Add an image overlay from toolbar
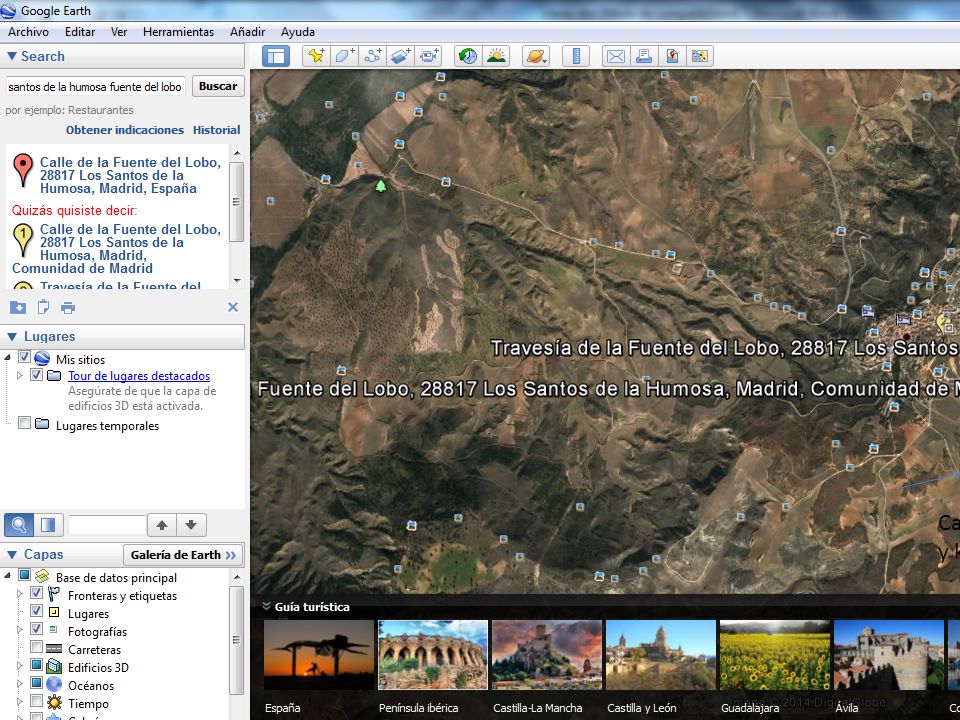This screenshot has height=720, width=960. pyautogui.click(x=400, y=56)
